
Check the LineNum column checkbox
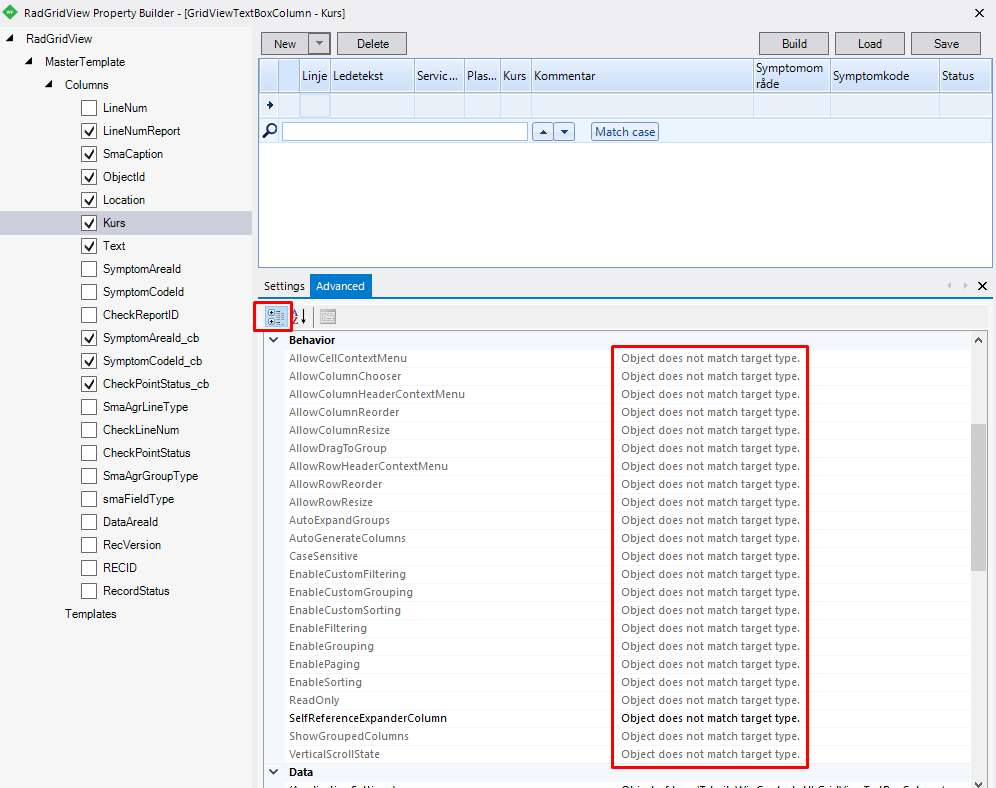(89, 108)
